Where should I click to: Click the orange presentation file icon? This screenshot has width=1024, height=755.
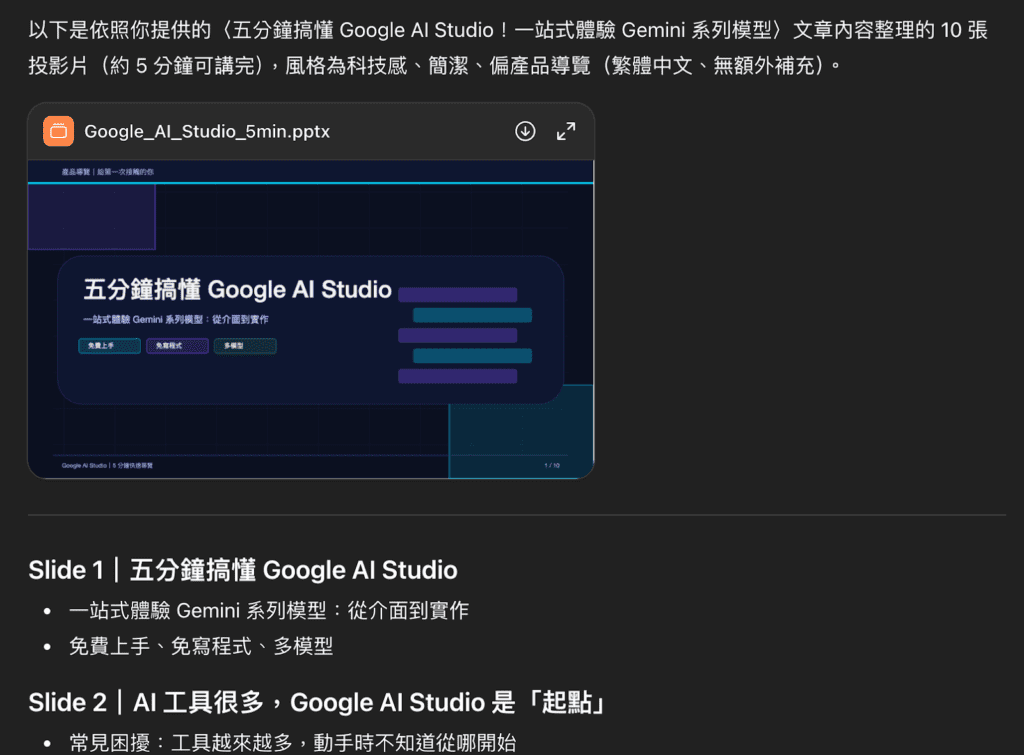tap(59, 131)
